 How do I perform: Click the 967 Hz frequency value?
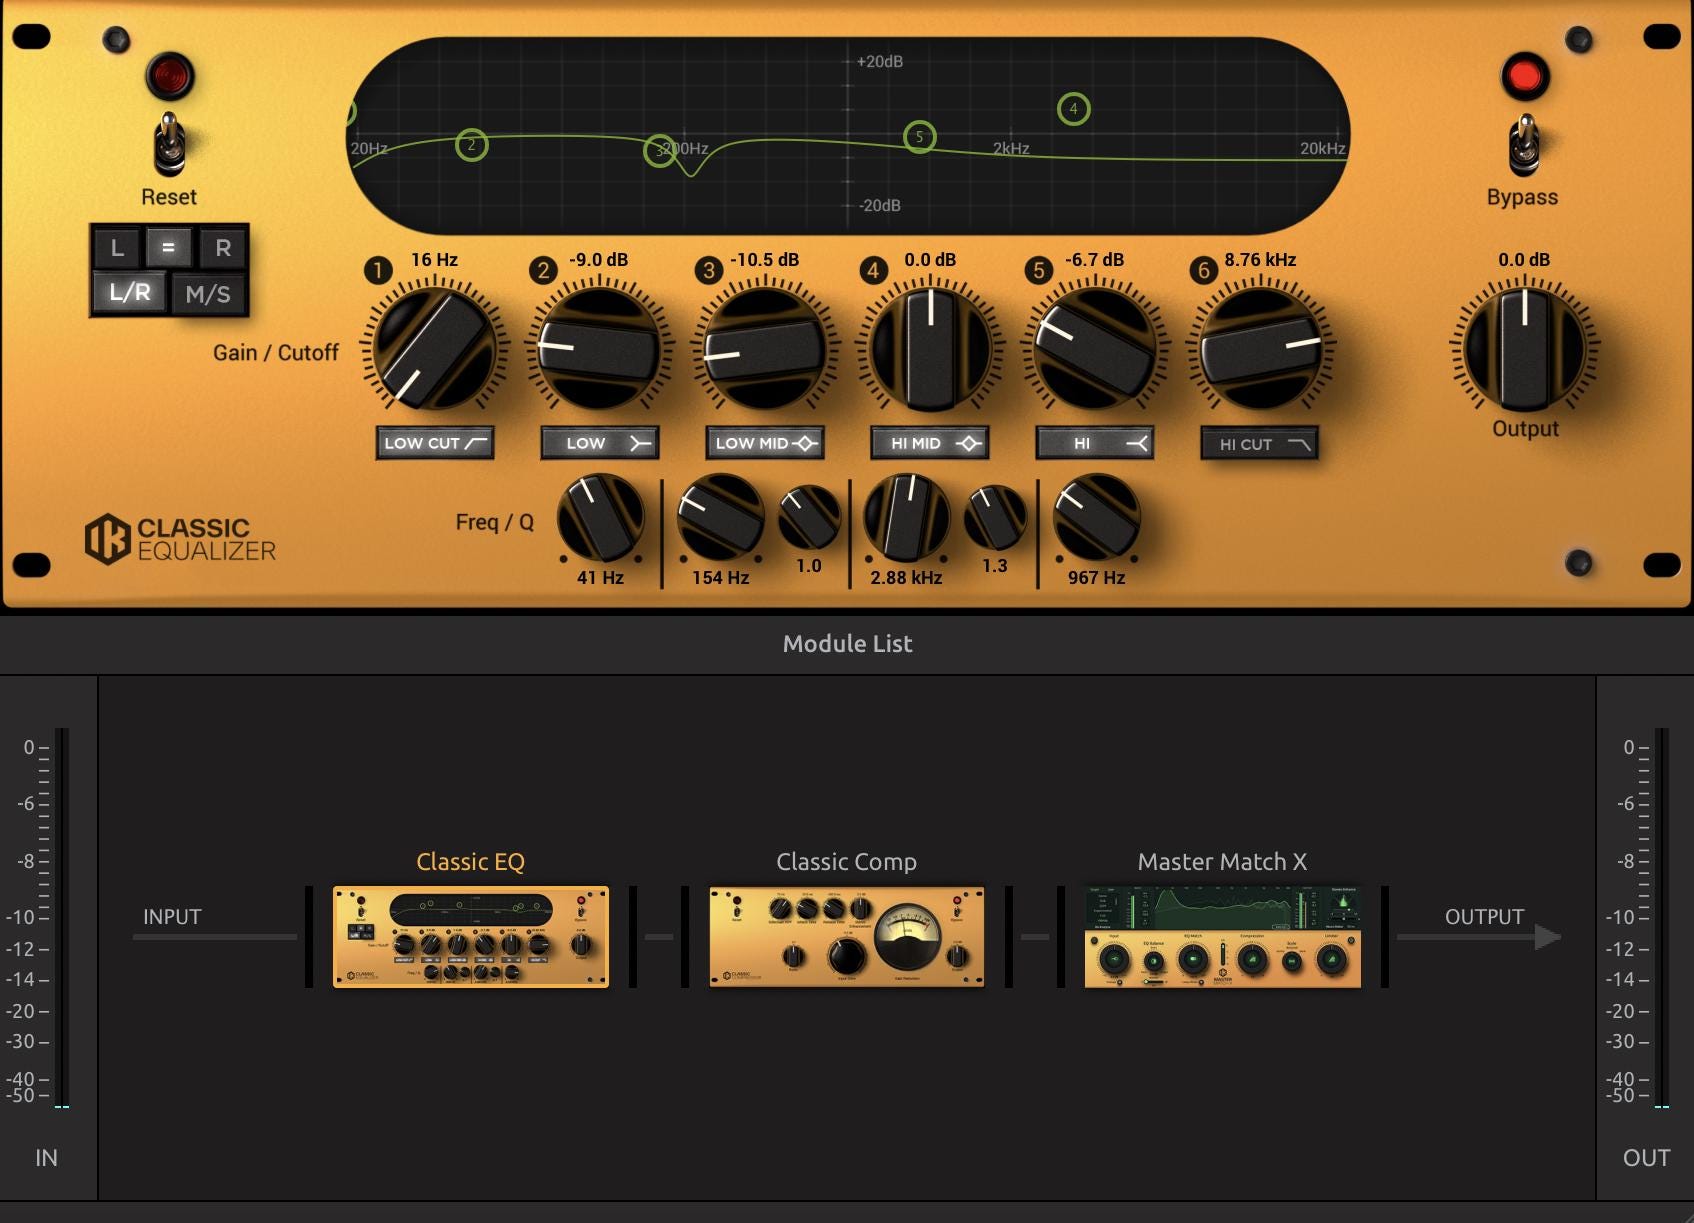pyautogui.click(x=1097, y=578)
